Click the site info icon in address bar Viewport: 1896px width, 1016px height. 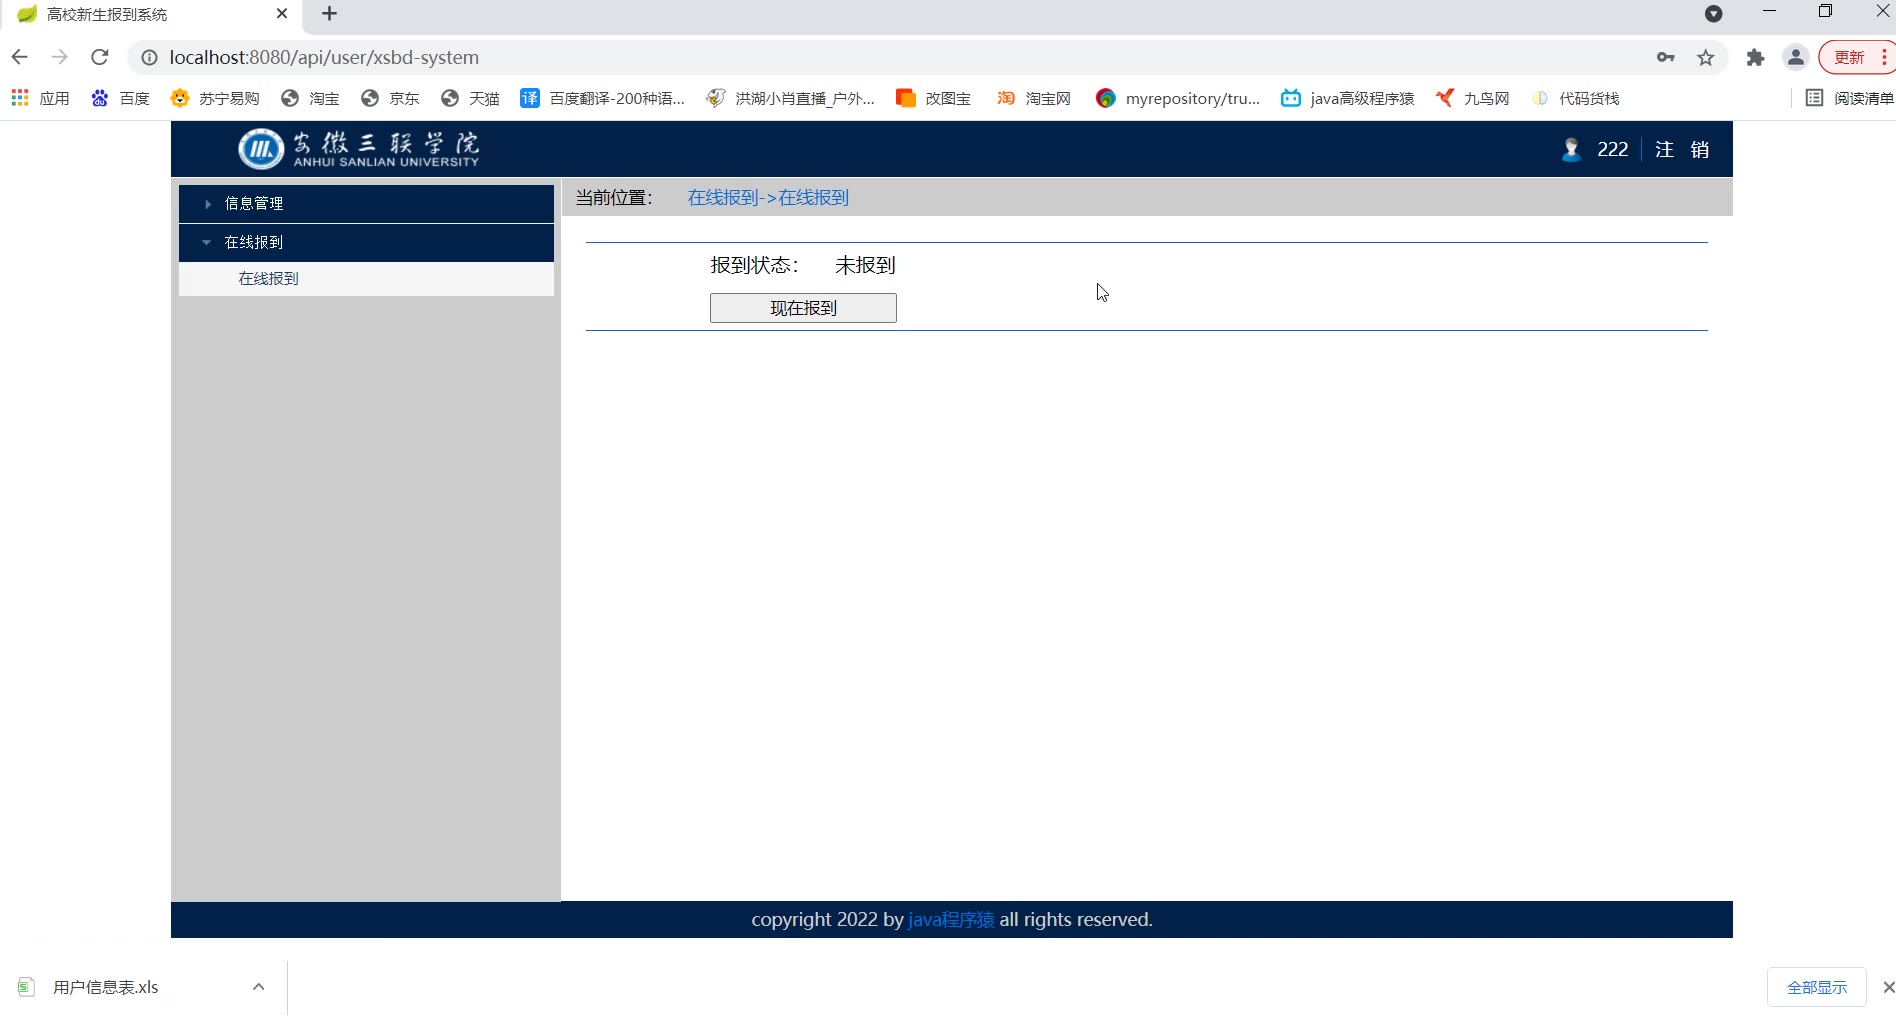tap(149, 58)
